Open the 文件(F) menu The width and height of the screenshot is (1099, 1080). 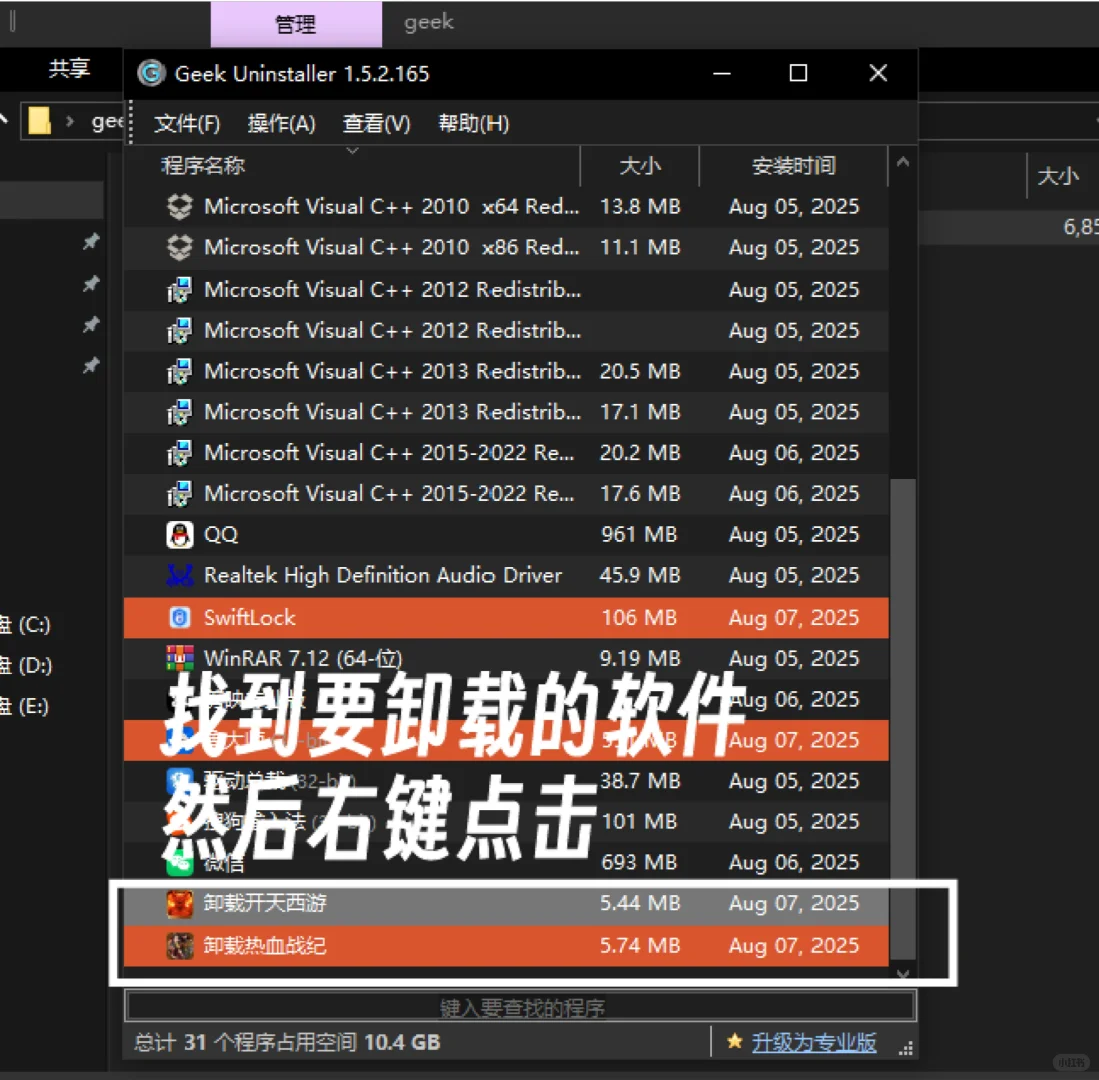tap(187, 124)
